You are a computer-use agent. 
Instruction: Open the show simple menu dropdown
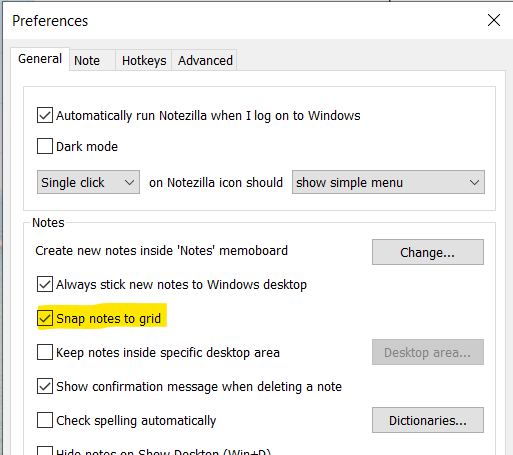click(x=388, y=182)
